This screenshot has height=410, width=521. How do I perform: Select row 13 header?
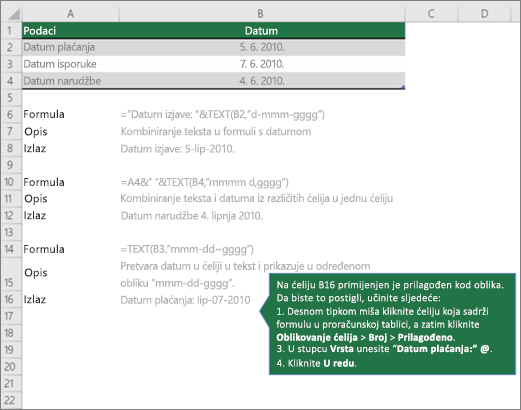[10, 232]
